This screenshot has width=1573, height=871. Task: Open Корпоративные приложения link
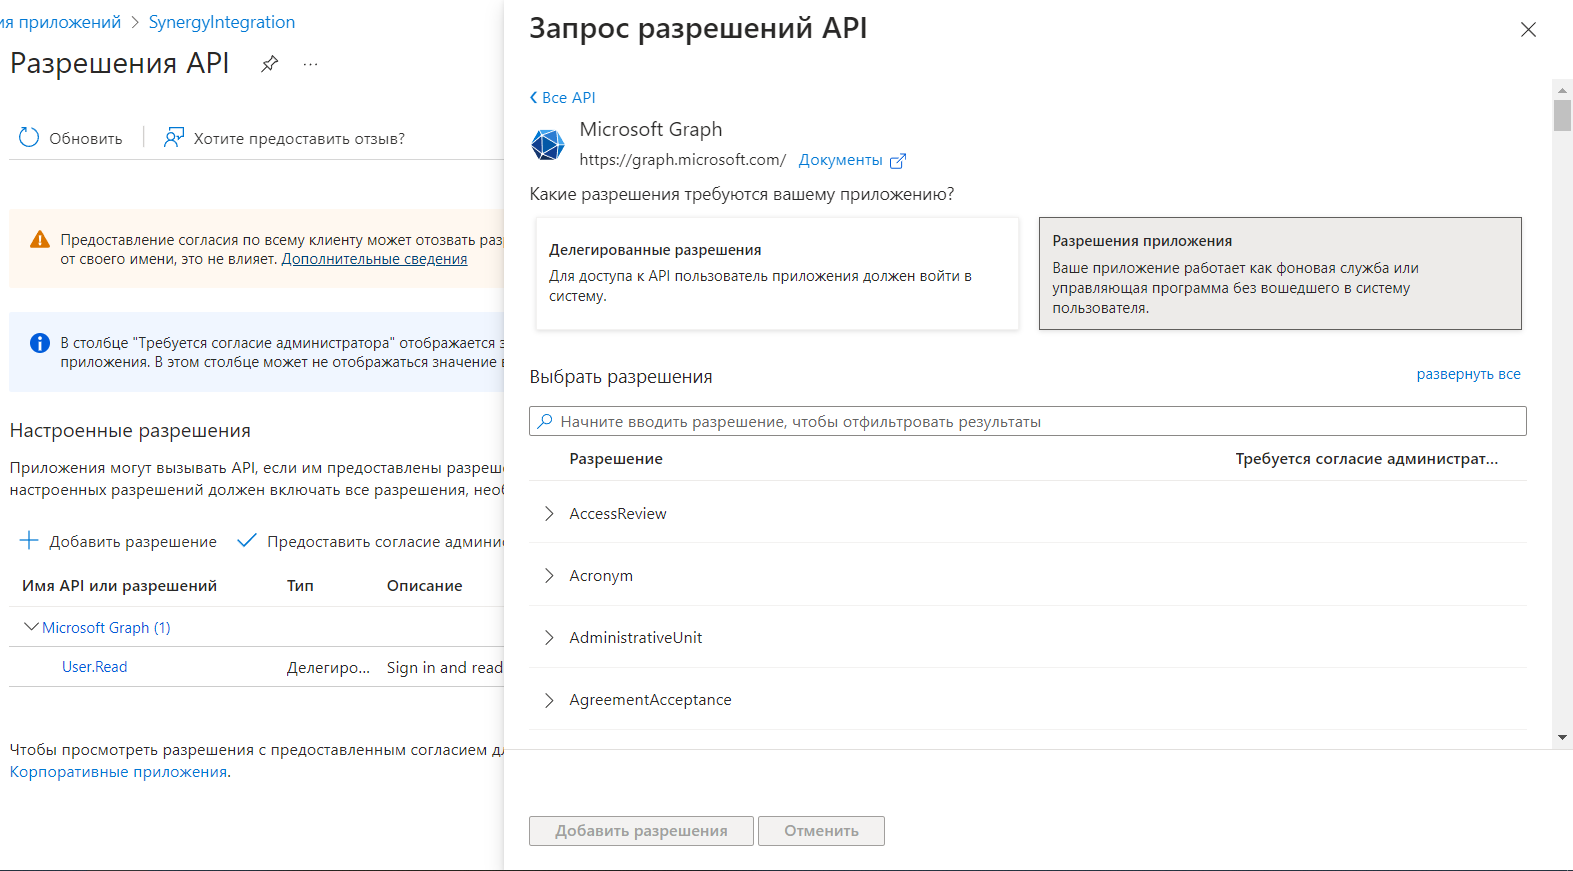[118, 772]
